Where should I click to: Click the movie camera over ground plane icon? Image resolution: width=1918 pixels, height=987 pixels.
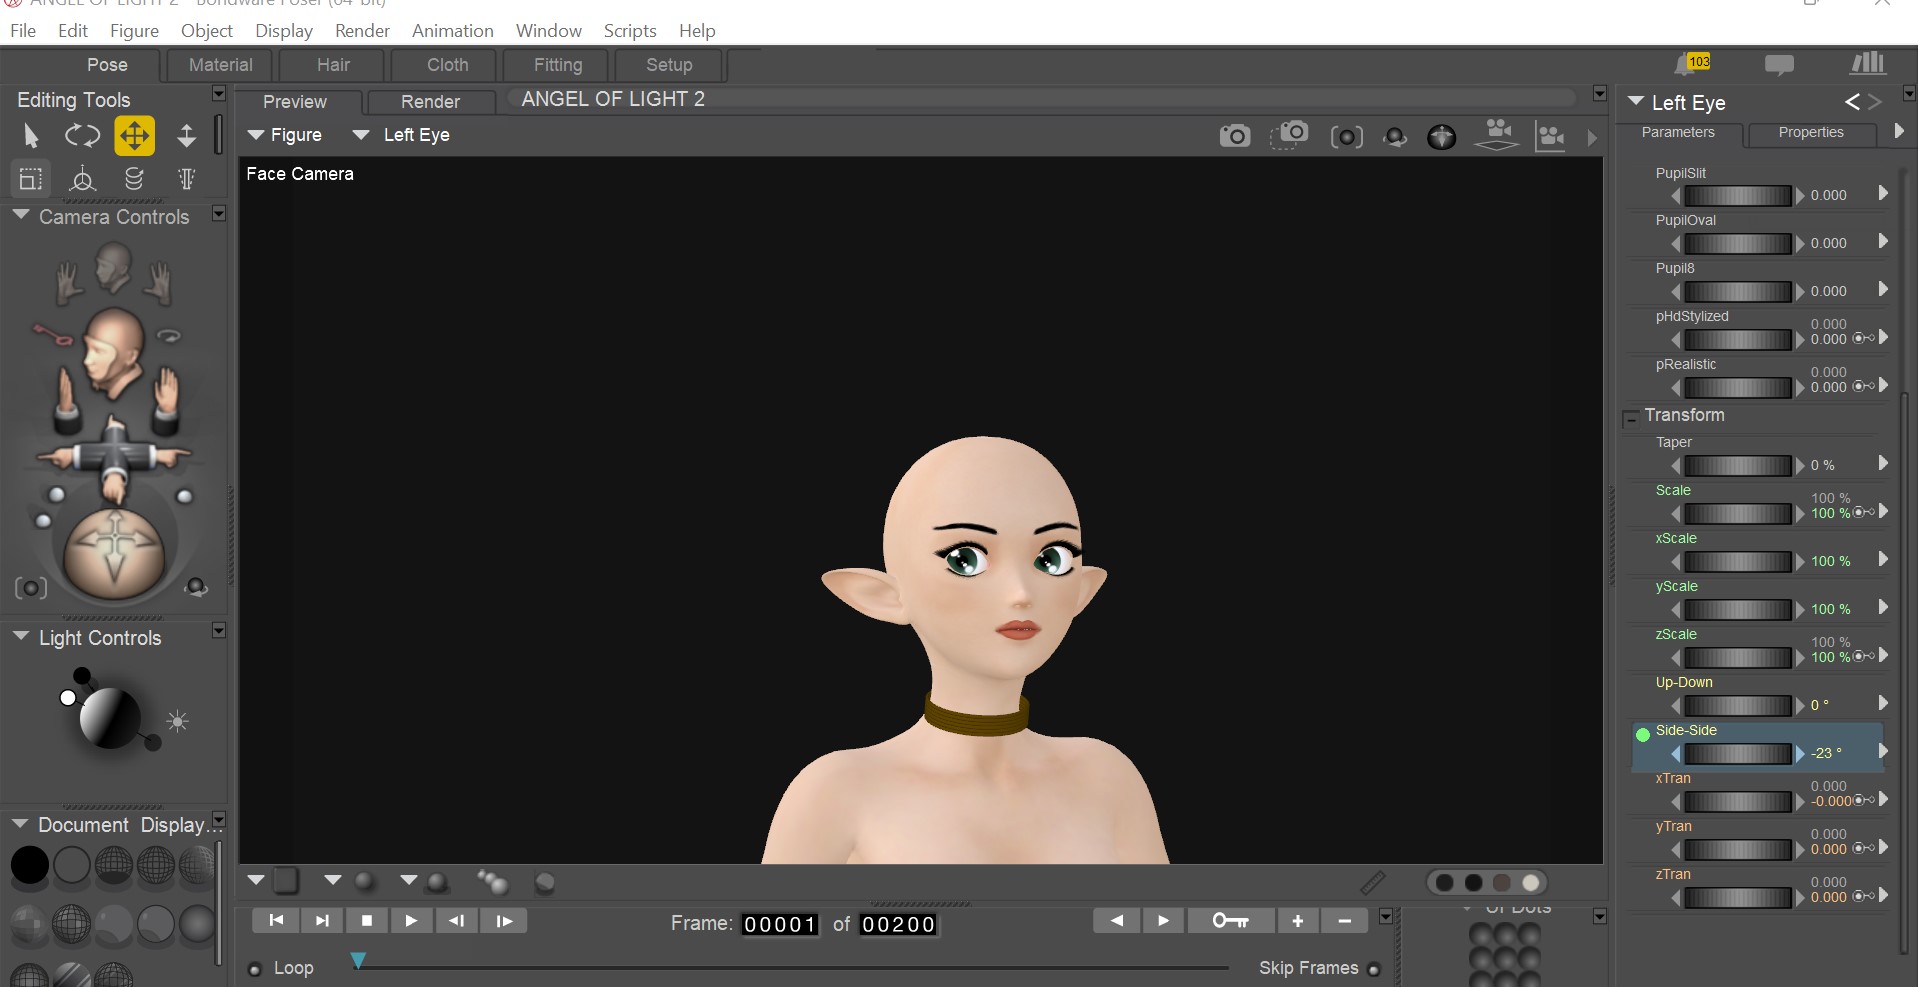[x=1497, y=134]
